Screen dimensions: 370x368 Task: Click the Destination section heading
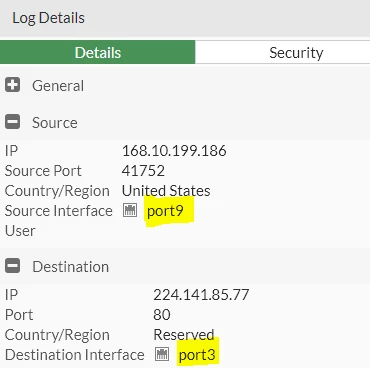tap(70, 267)
